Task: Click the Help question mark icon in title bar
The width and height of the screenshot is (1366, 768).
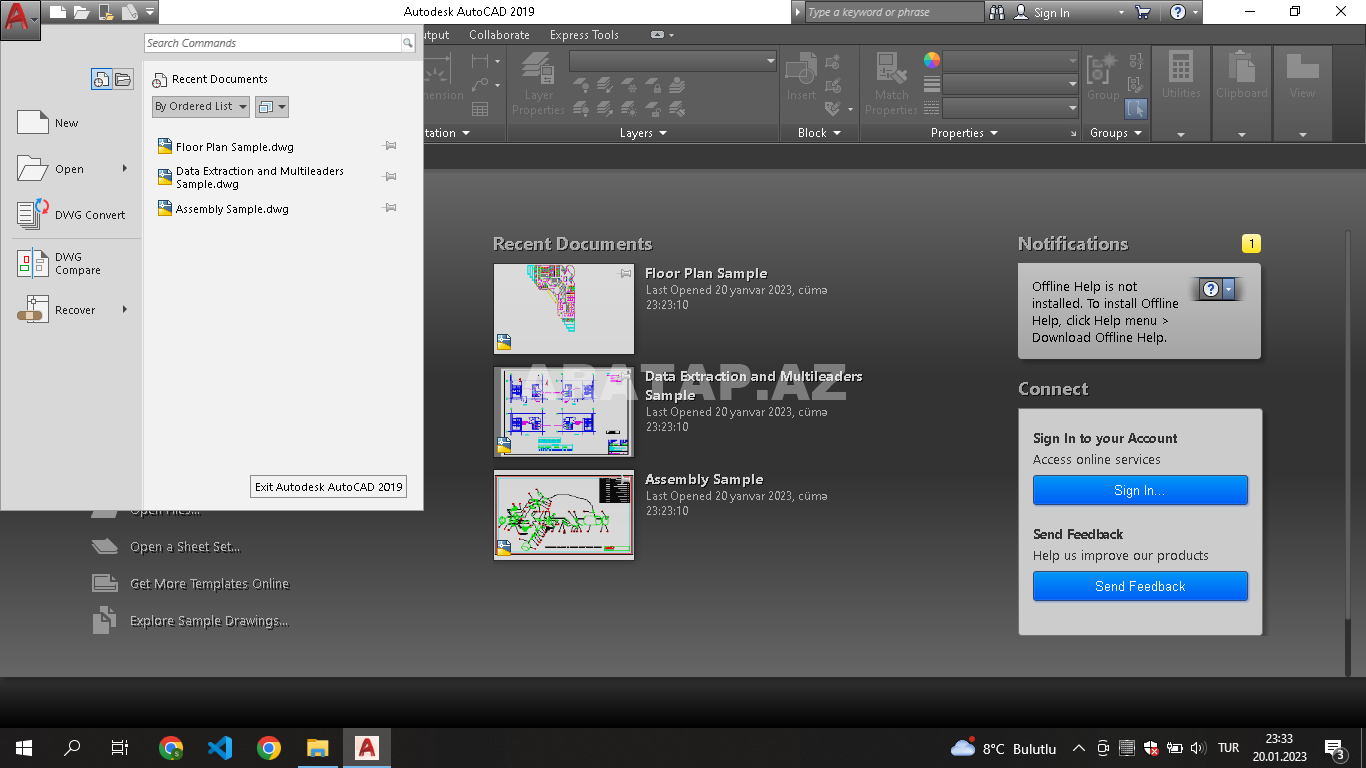Action: (x=1178, y=12)
